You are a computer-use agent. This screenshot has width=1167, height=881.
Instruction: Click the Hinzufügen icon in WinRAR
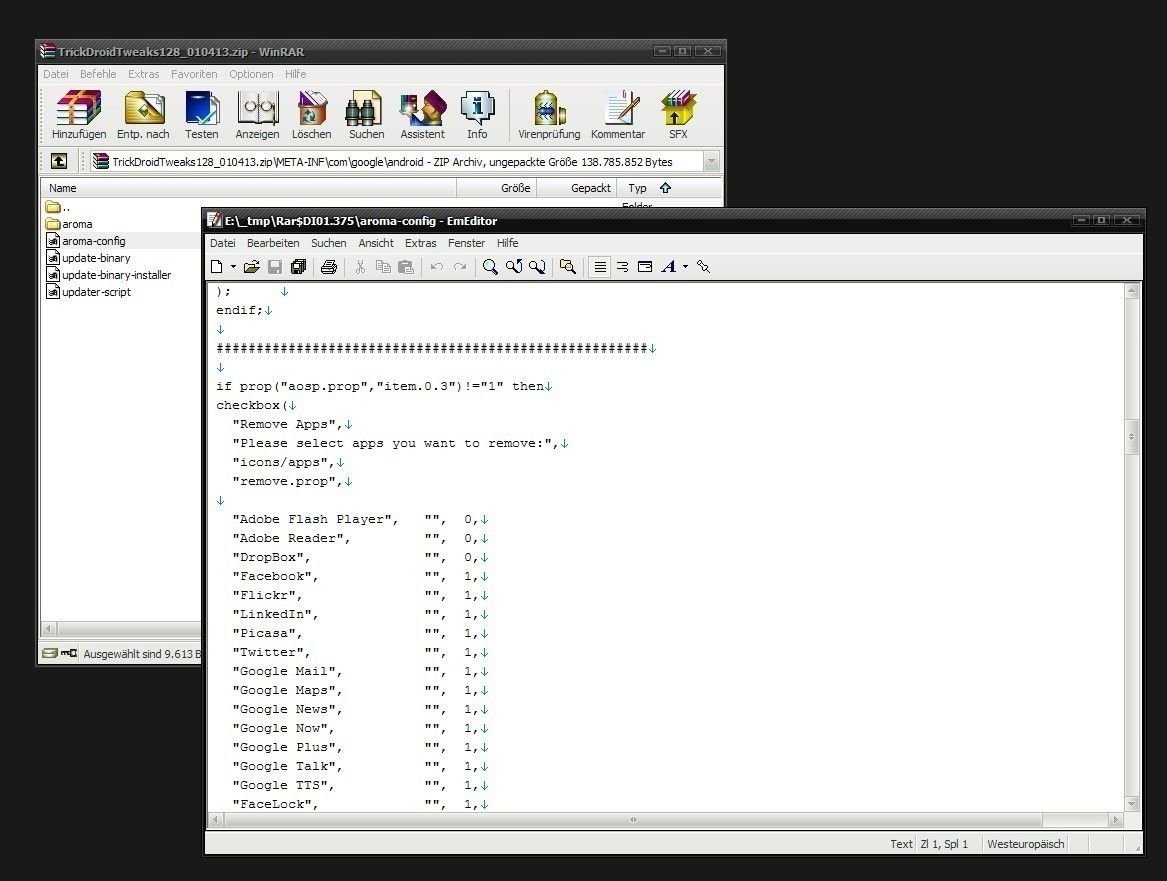coord(79,115)
